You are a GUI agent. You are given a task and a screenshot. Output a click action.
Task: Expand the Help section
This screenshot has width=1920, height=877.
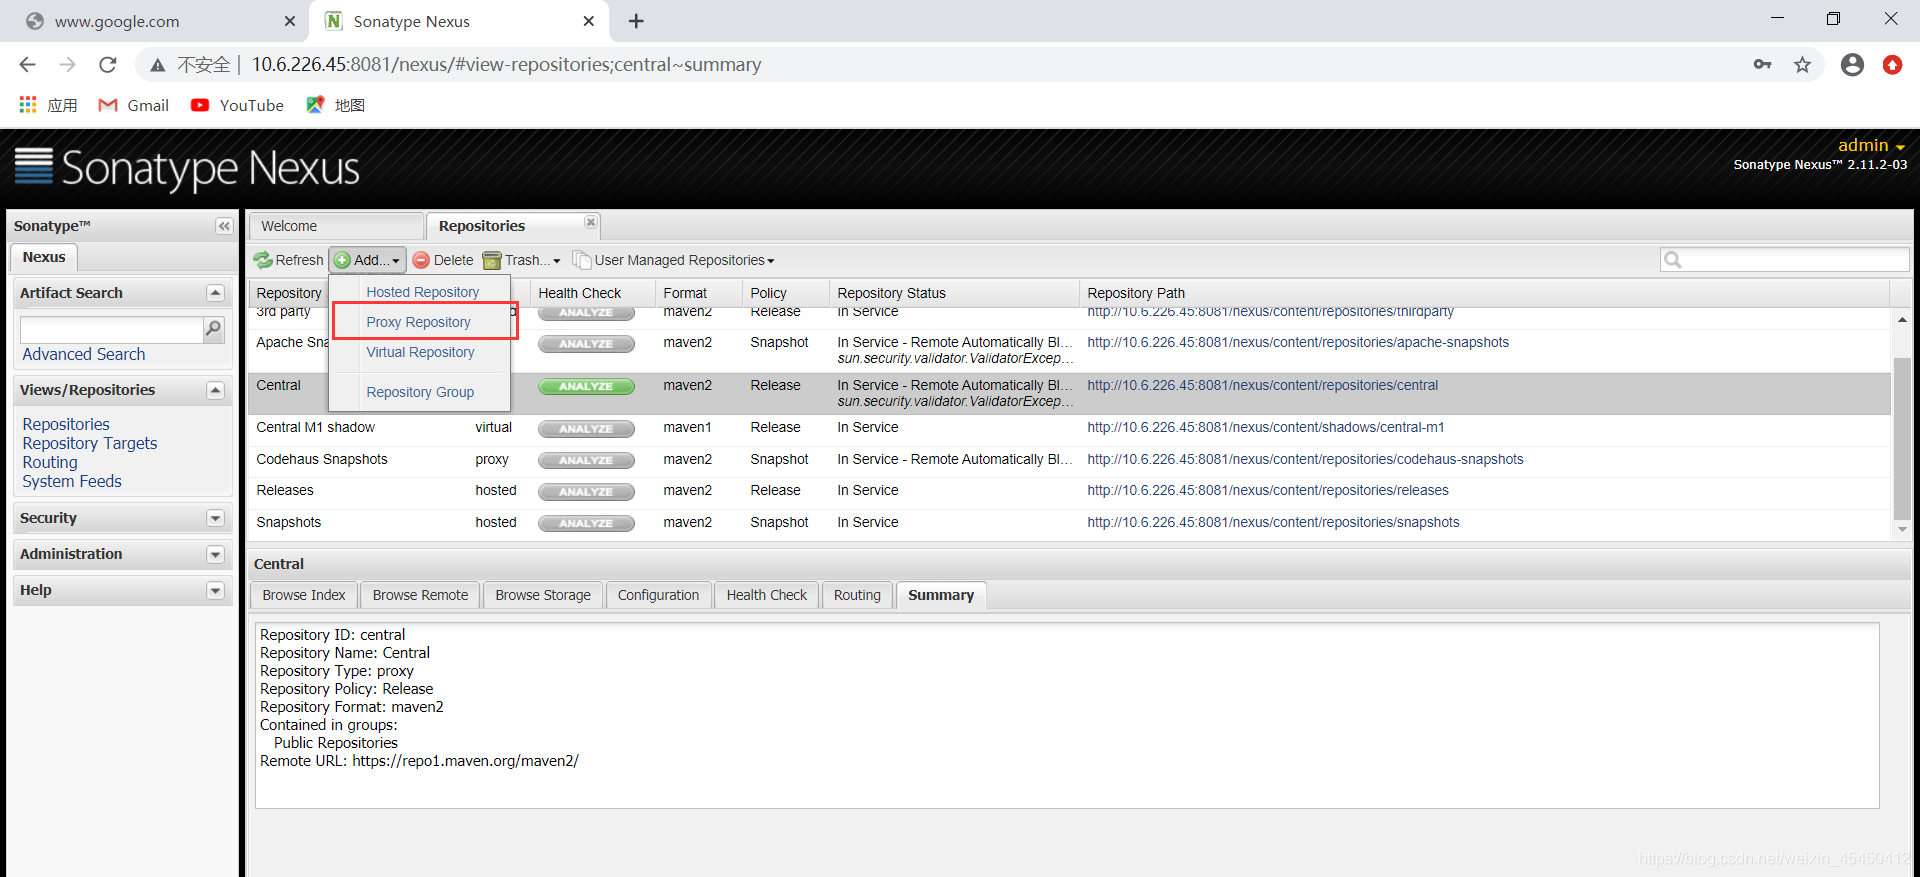(215, 590)
